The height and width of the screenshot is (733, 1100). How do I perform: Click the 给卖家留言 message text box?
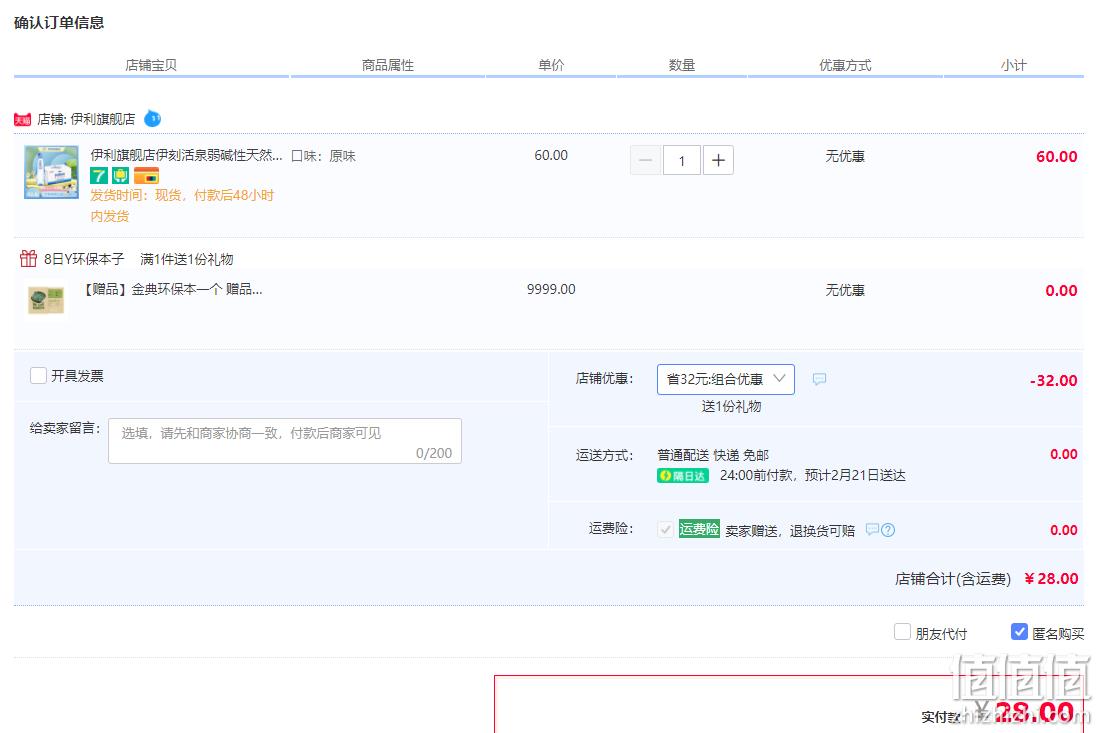pyautogui.click(x=285, y=441)
